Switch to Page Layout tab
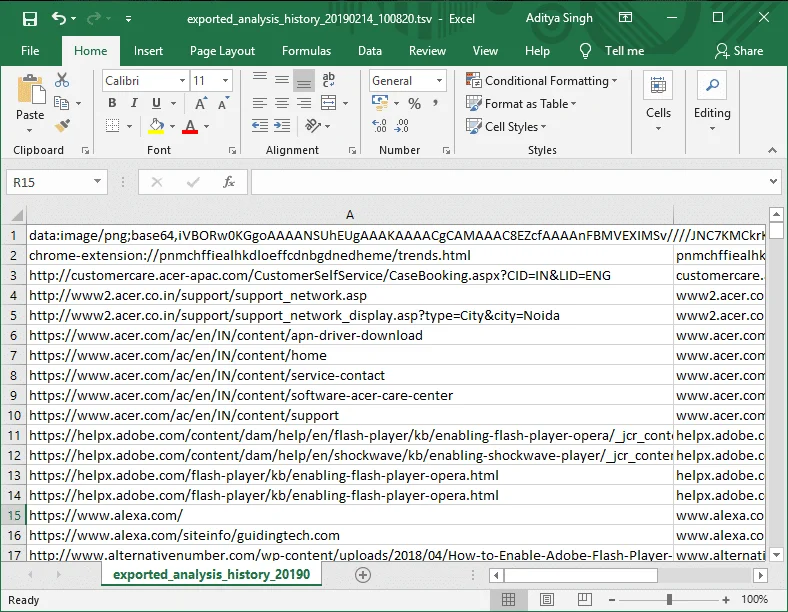 tap(222, 51)
